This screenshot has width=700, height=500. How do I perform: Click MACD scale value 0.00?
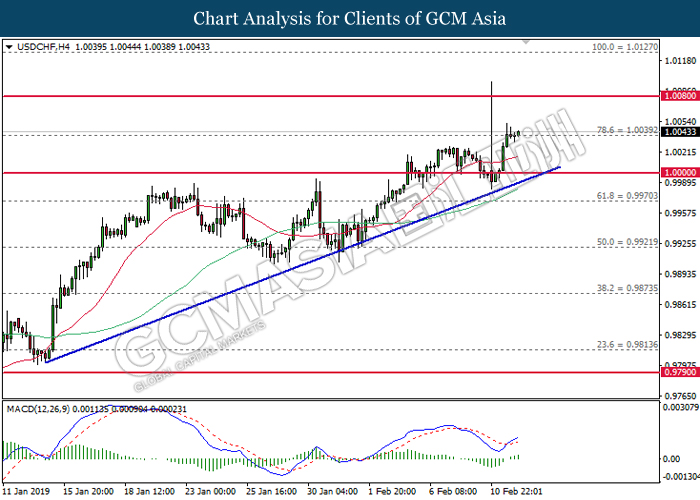pos(671,459)
